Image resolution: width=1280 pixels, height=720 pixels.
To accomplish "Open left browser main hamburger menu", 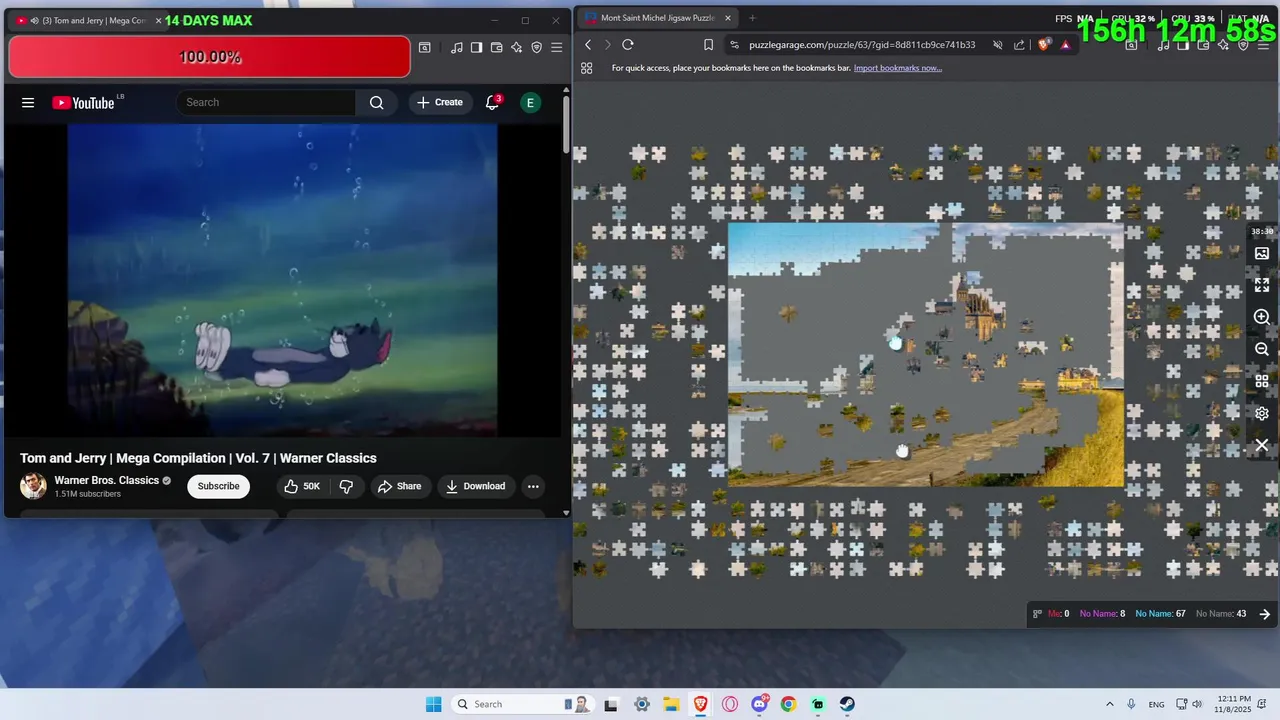I will click(557, 47).
